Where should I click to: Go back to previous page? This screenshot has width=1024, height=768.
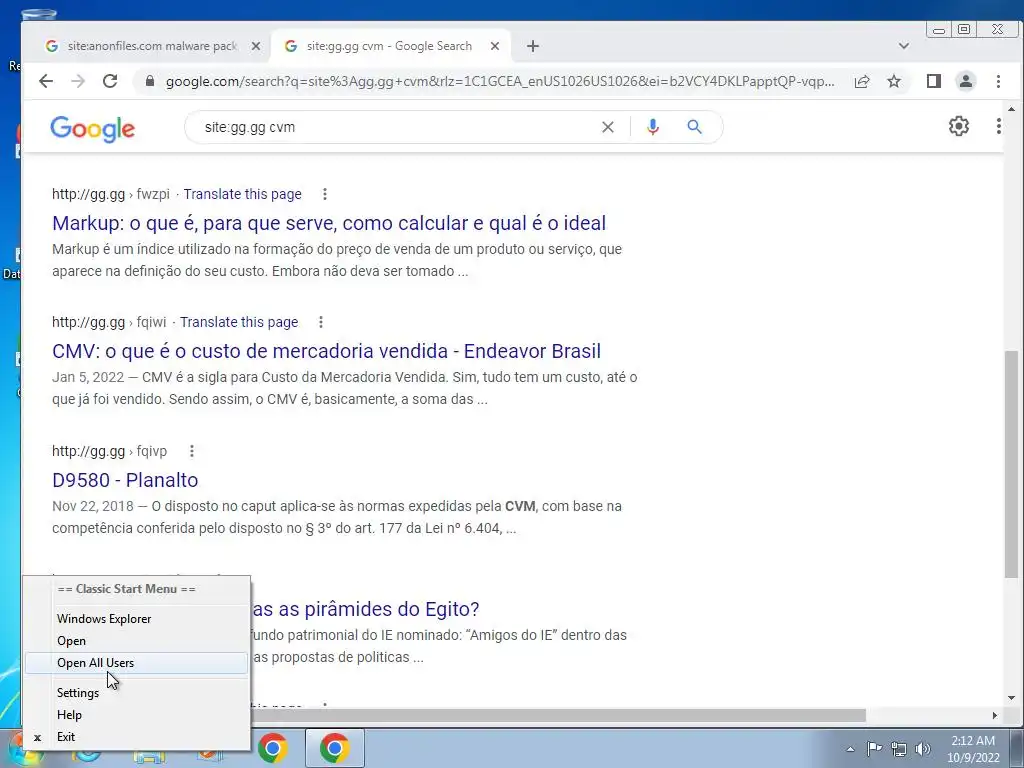coord(46,81)
